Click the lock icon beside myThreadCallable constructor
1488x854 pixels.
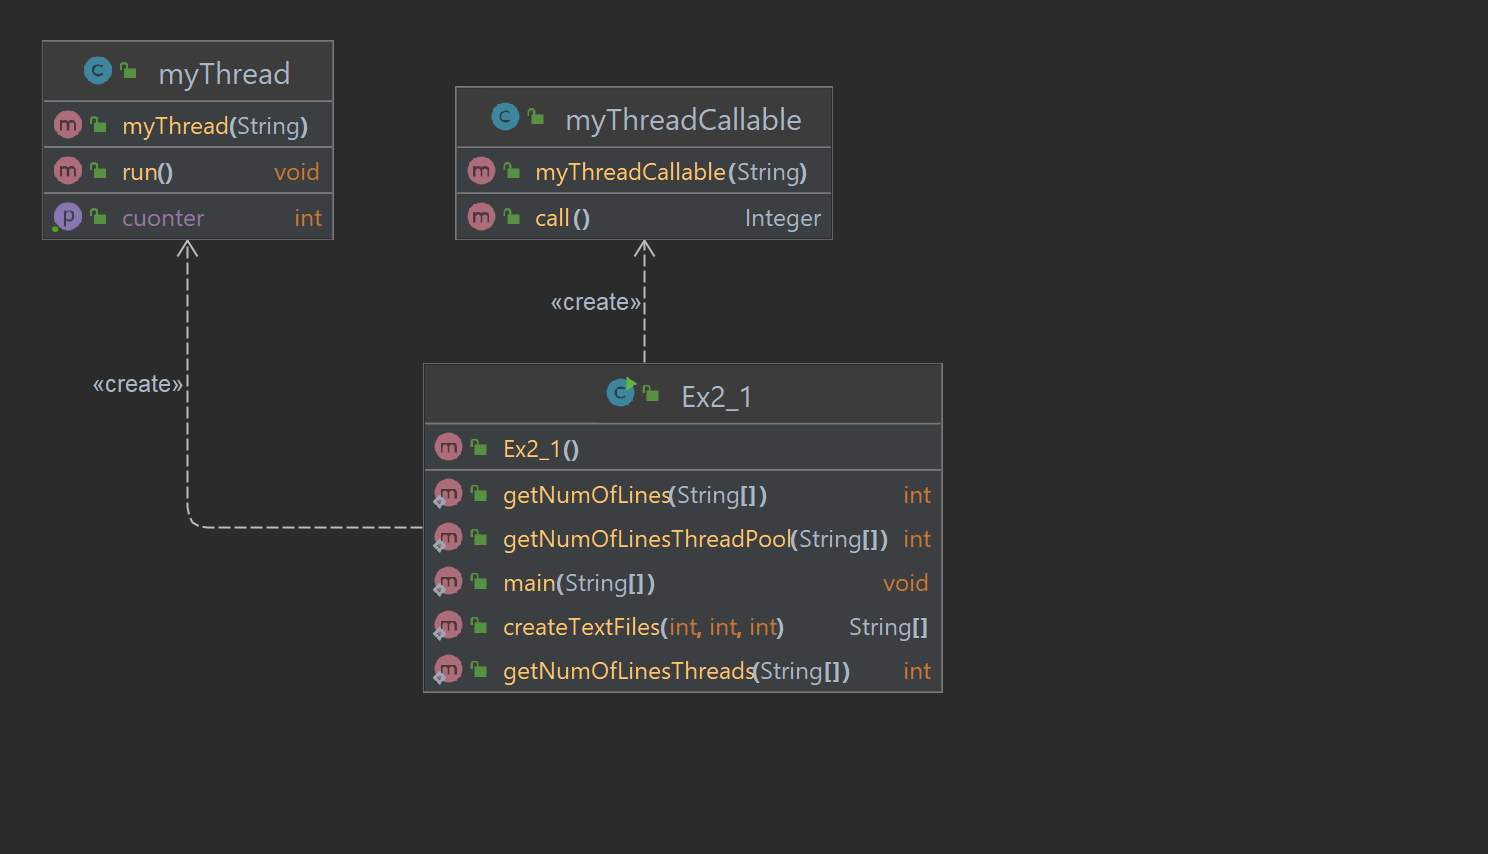(512, 170)
